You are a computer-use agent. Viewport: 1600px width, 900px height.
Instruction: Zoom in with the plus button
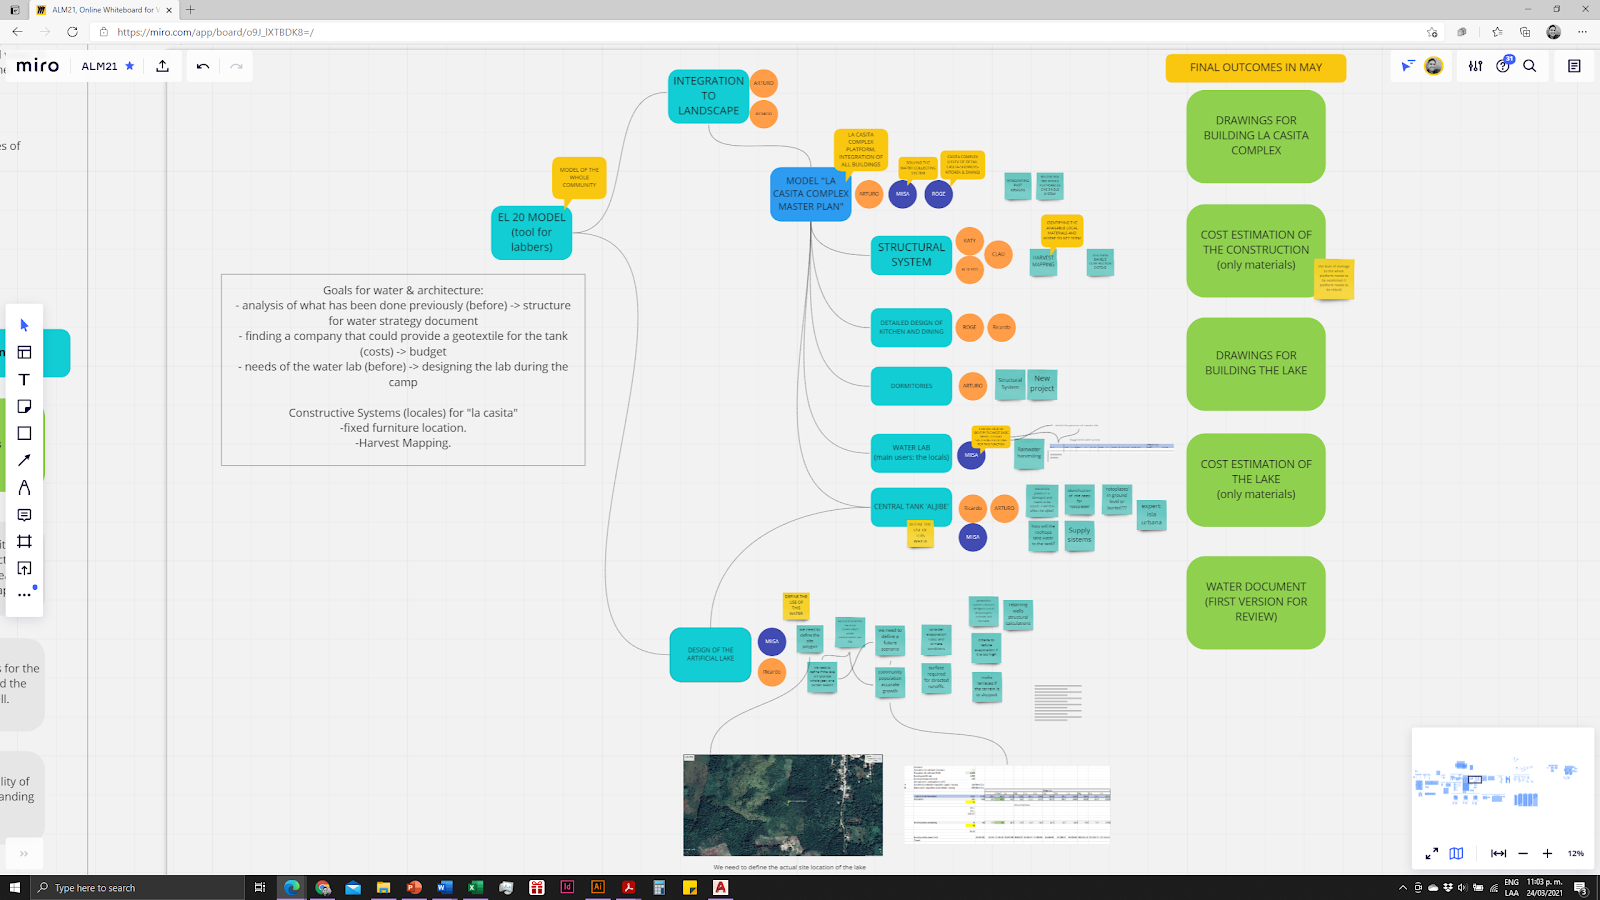(1547, 853)
